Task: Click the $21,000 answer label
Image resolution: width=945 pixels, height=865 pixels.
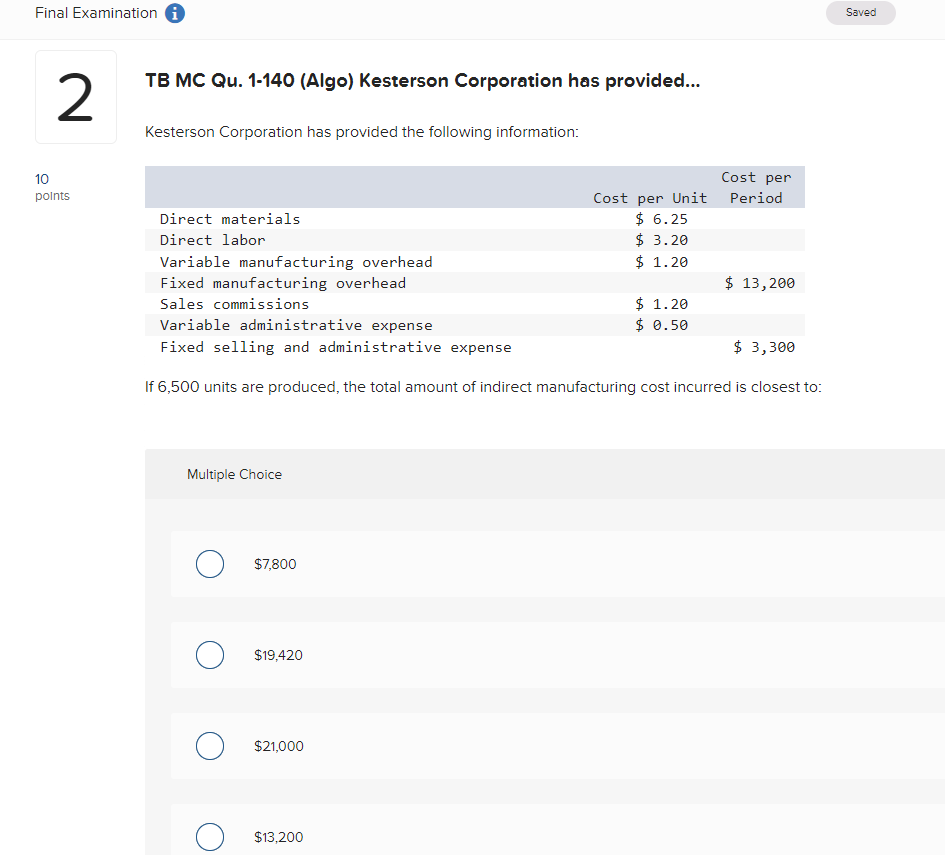Action: pos(278,746)
